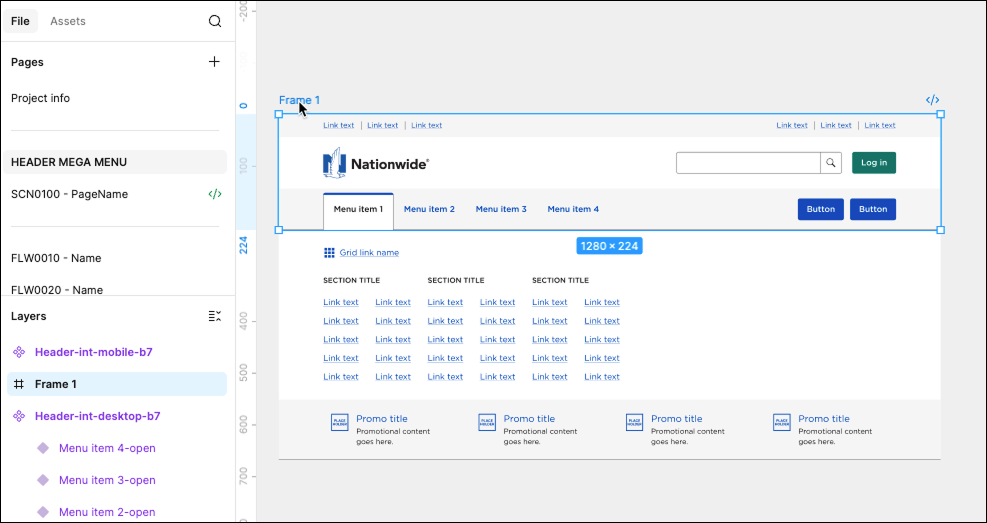Select Menu item 3 in the design

coord(501,209)
